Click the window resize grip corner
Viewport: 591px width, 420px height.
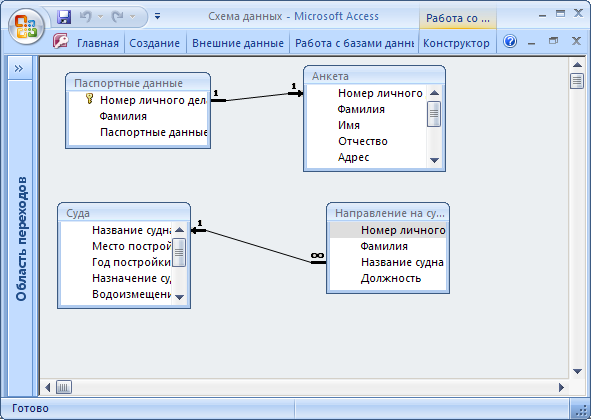tap(580, 409)
